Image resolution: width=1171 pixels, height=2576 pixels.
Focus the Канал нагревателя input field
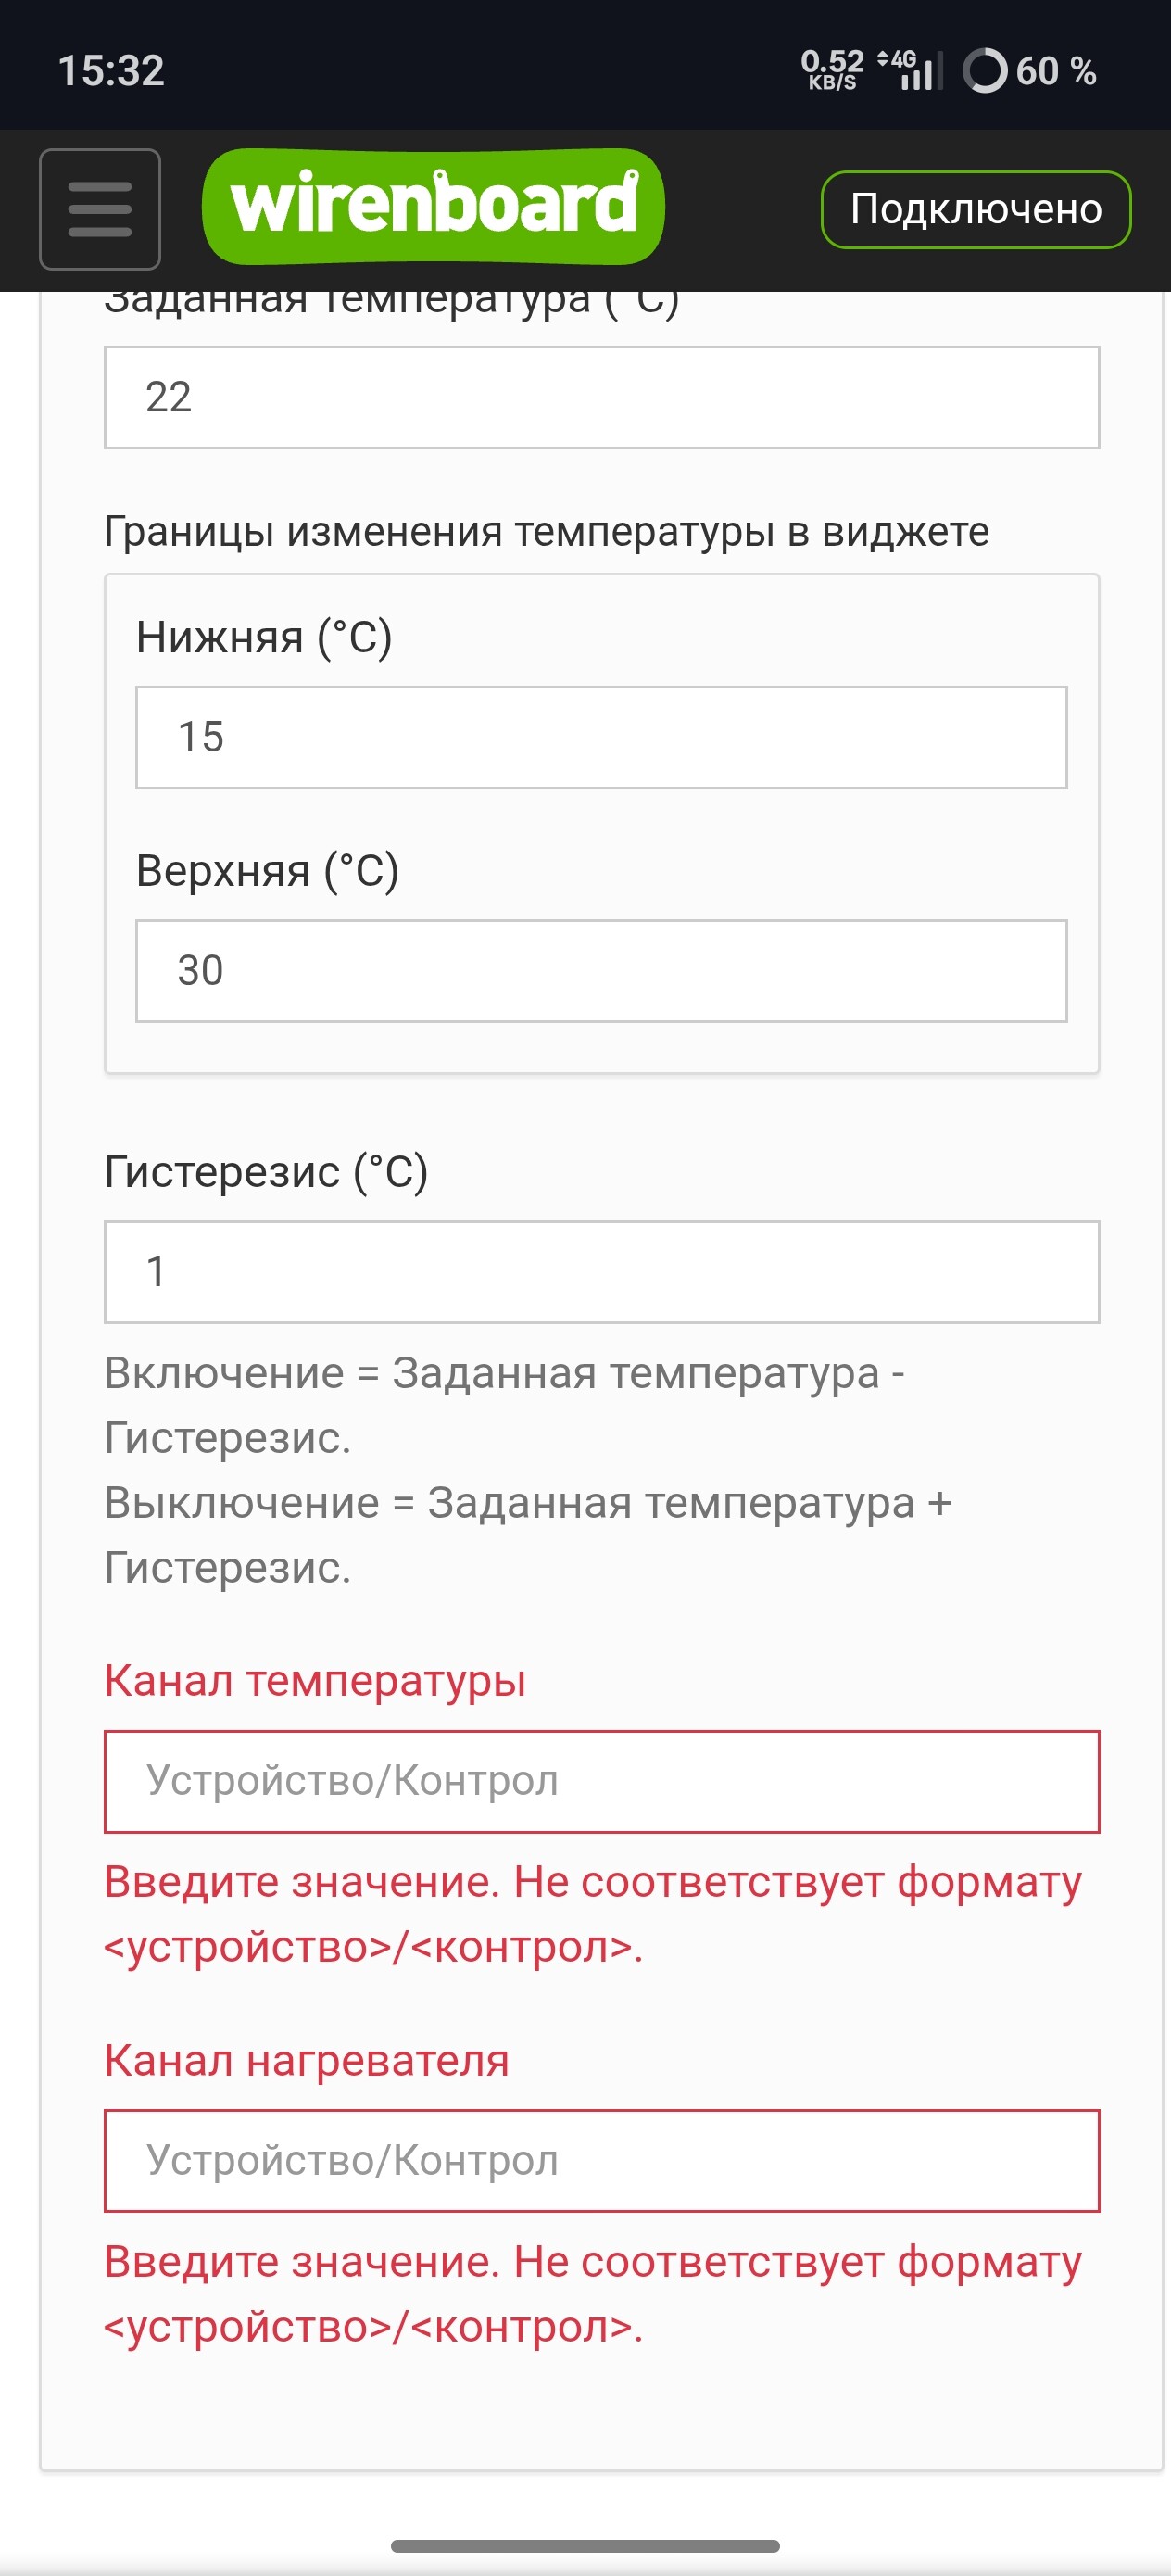(x=602, y=2161)
